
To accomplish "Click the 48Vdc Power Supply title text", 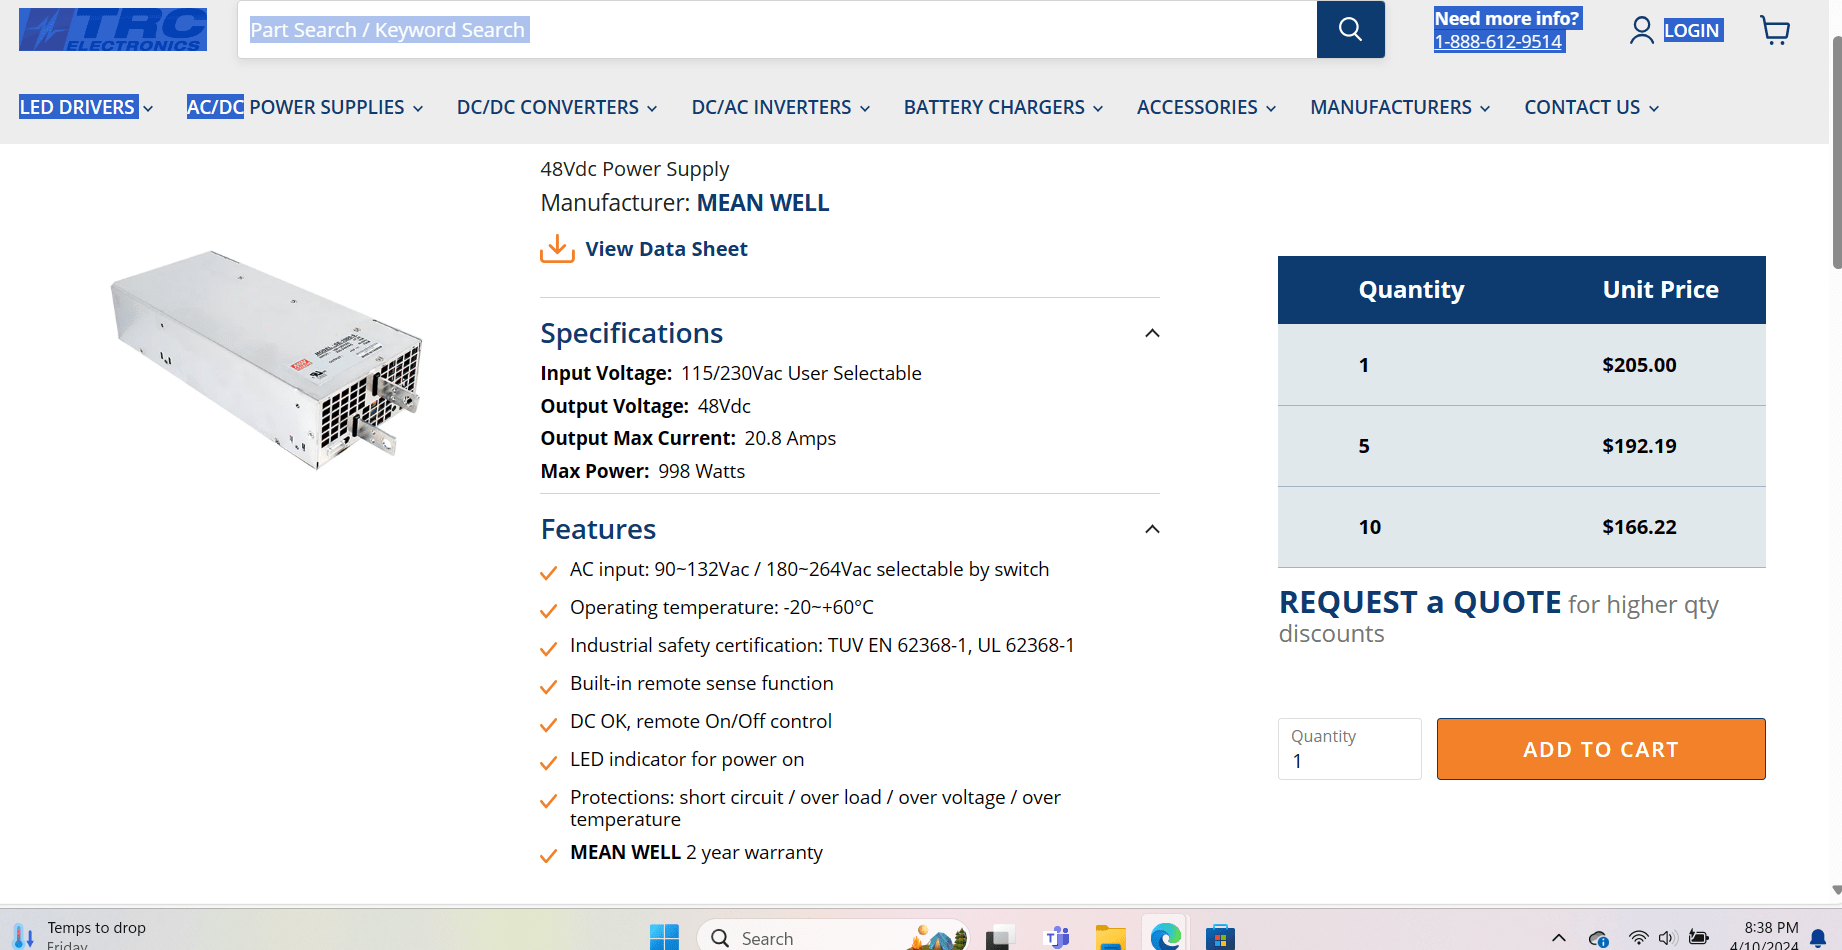I will (x=635, y=169).
